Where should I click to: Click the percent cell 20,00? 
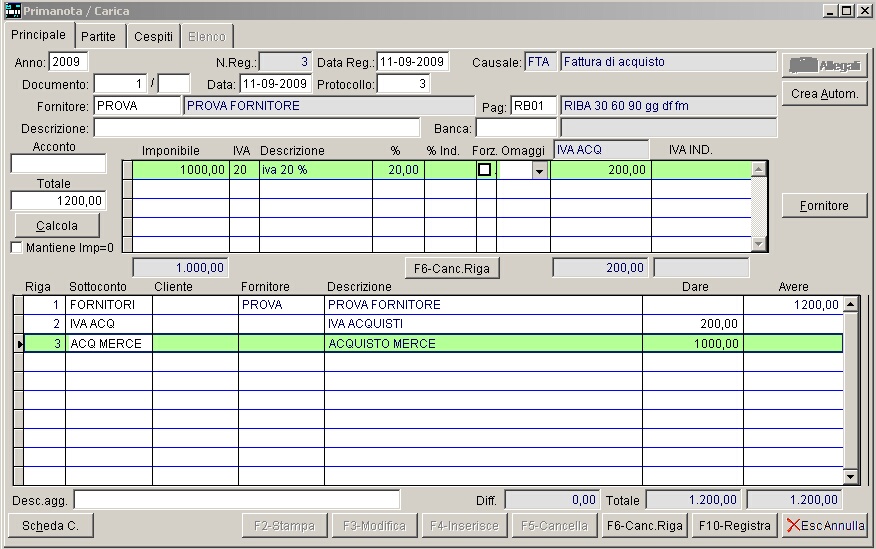click(x=398, y=170)
